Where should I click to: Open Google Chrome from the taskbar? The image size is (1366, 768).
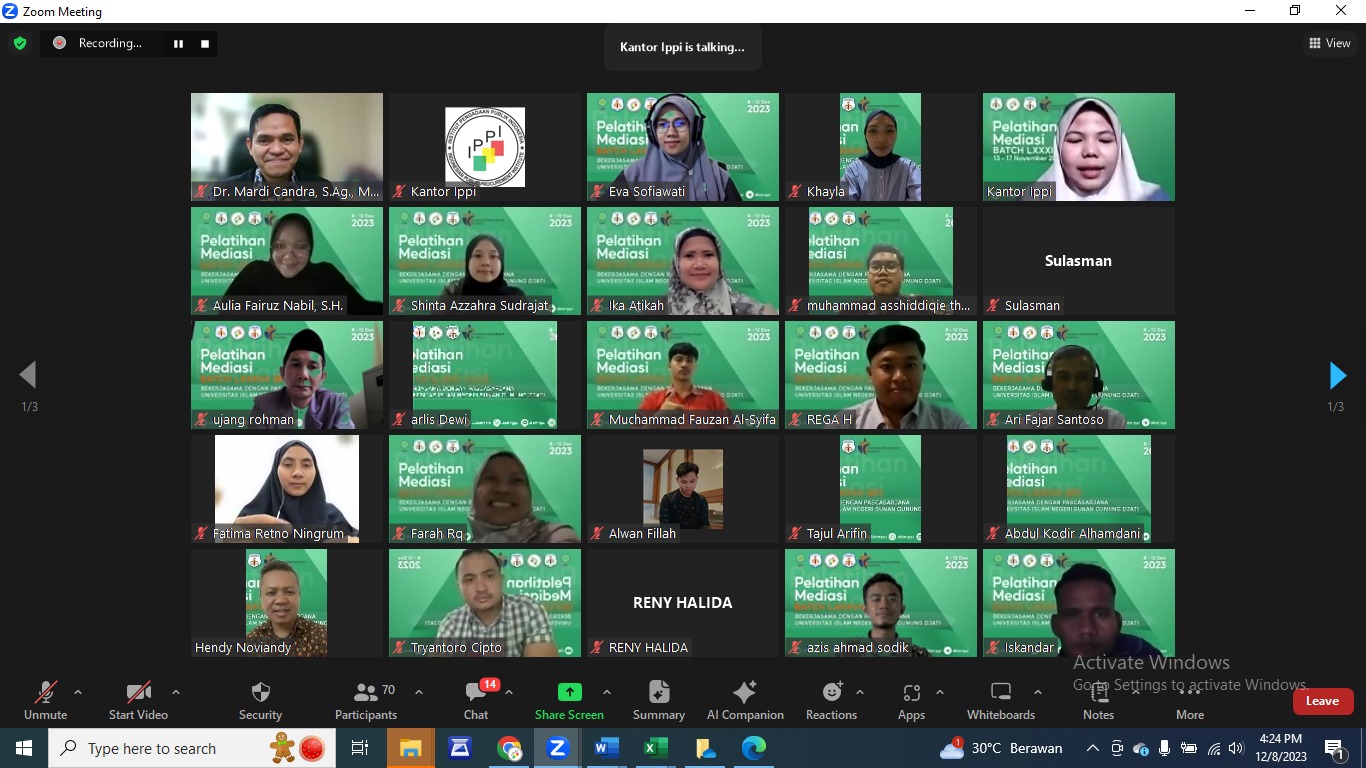tap(509, 748)
